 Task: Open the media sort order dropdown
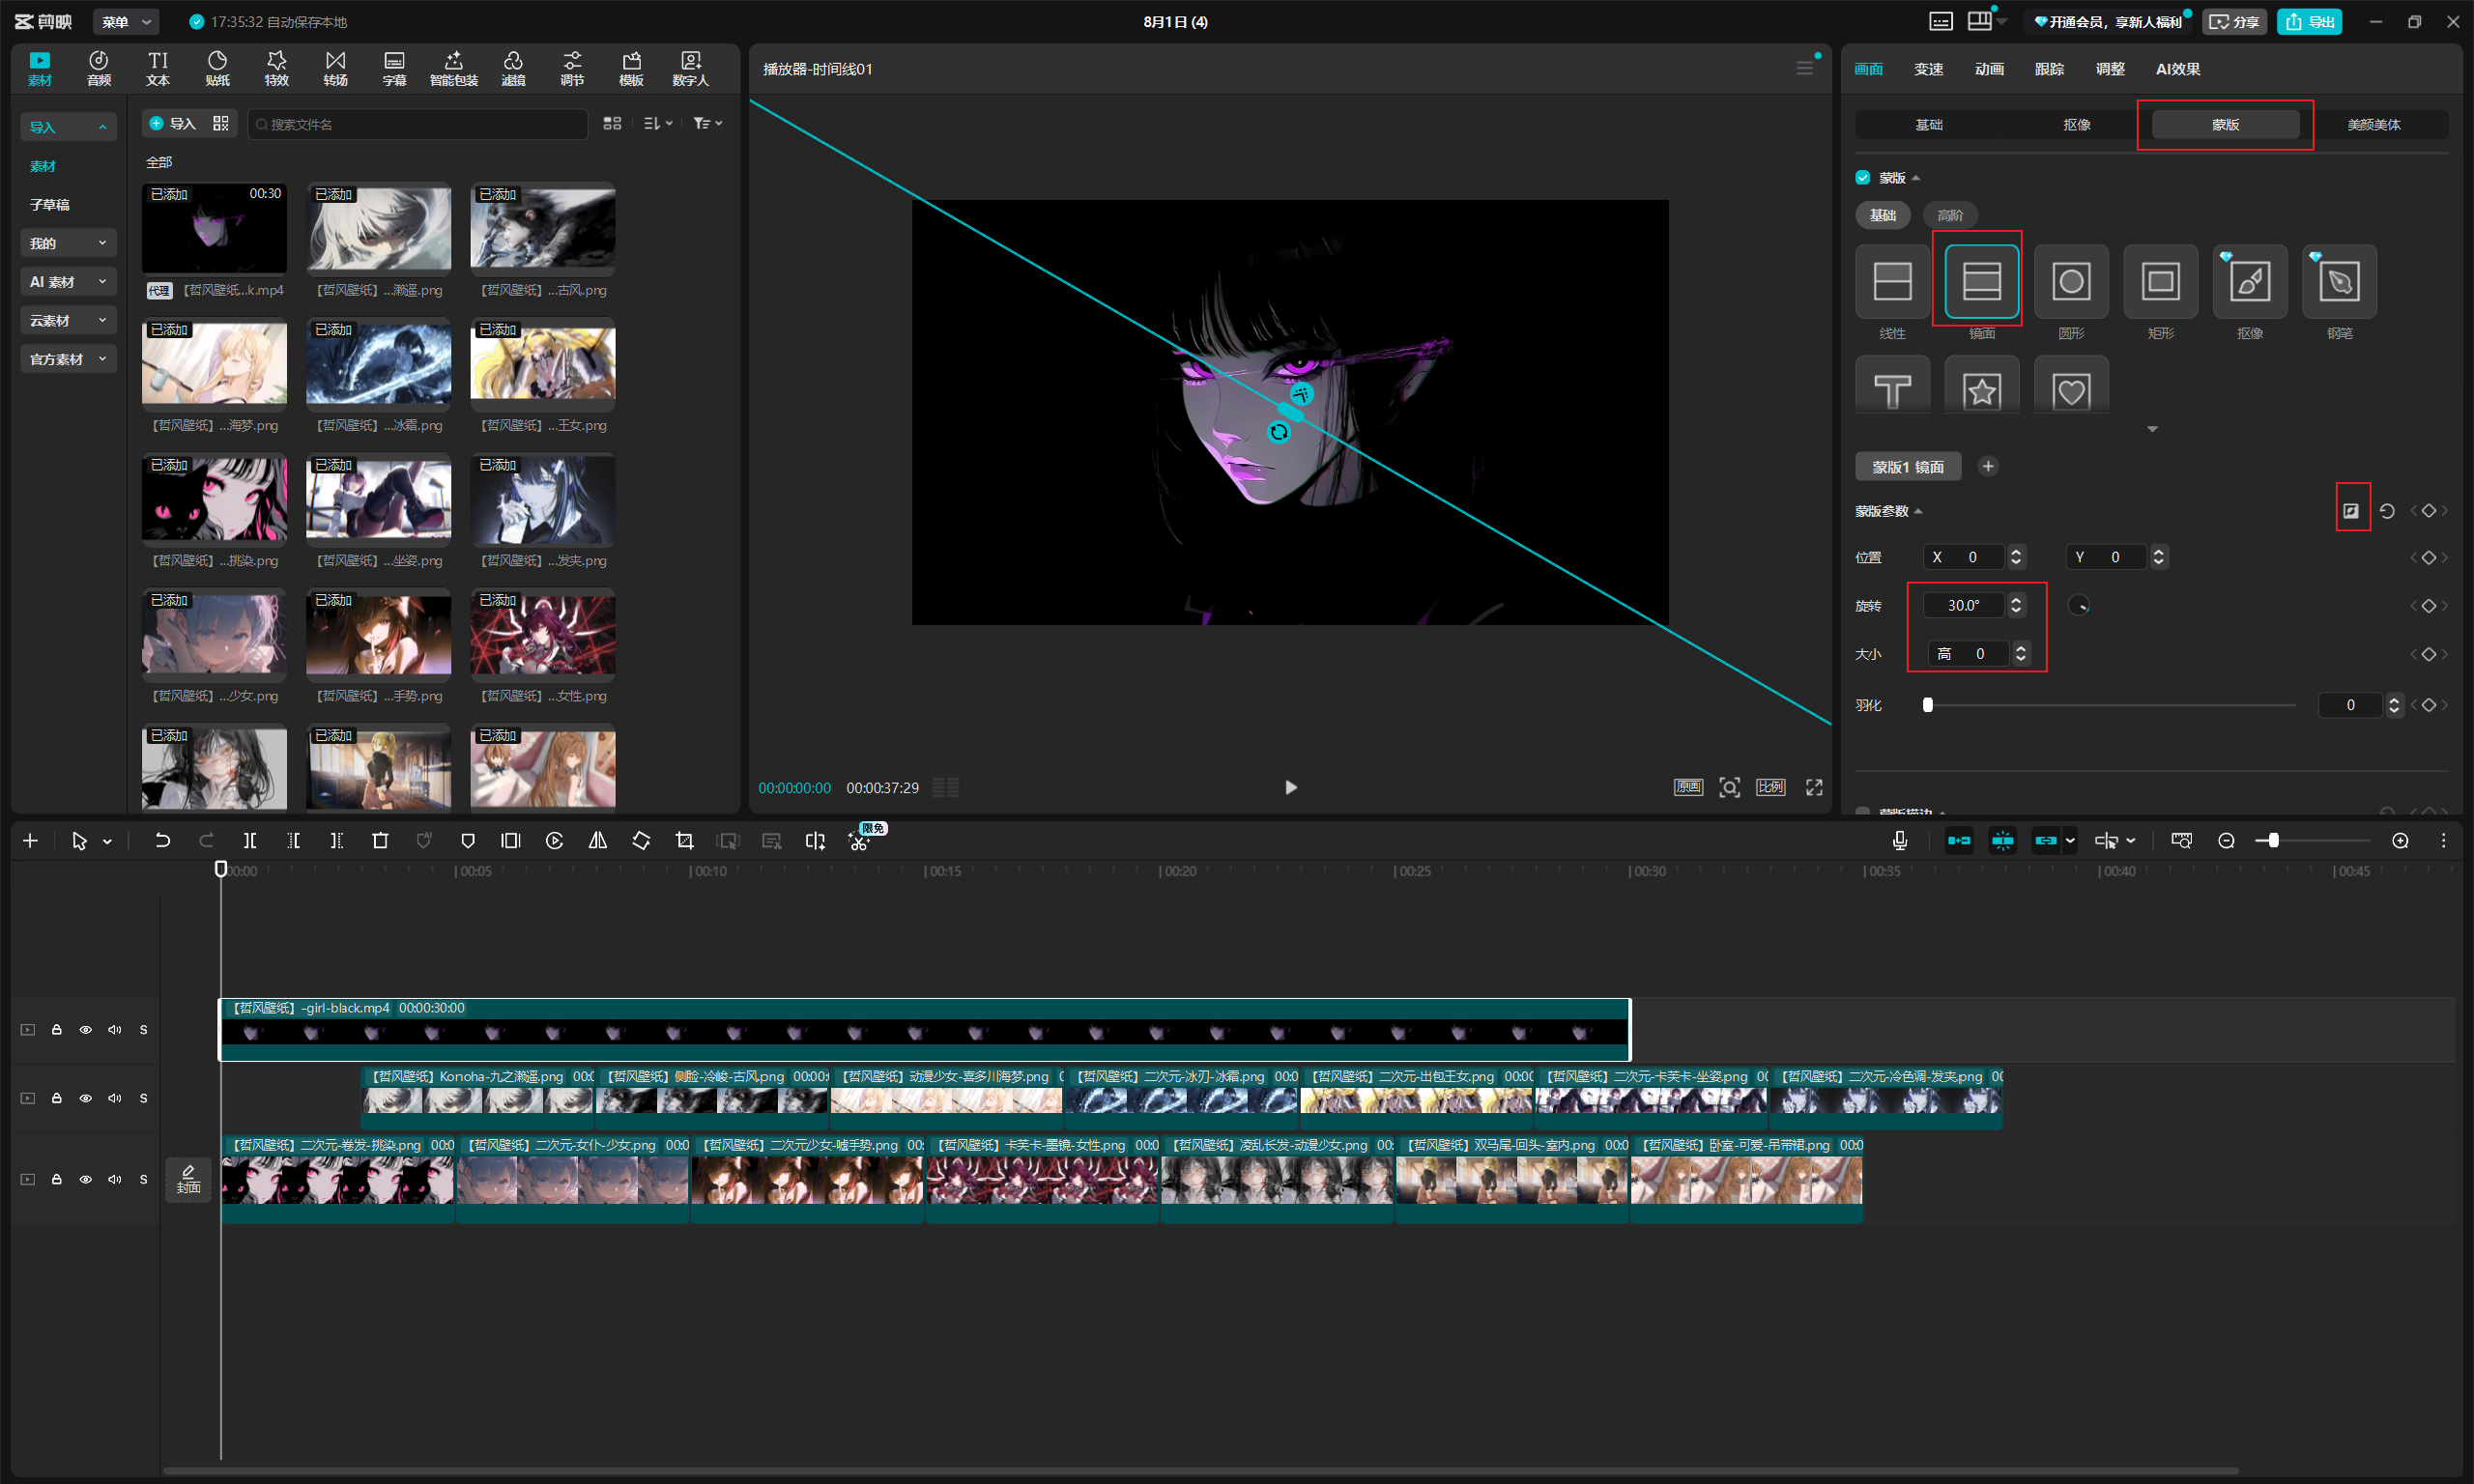tap(657, 123)
